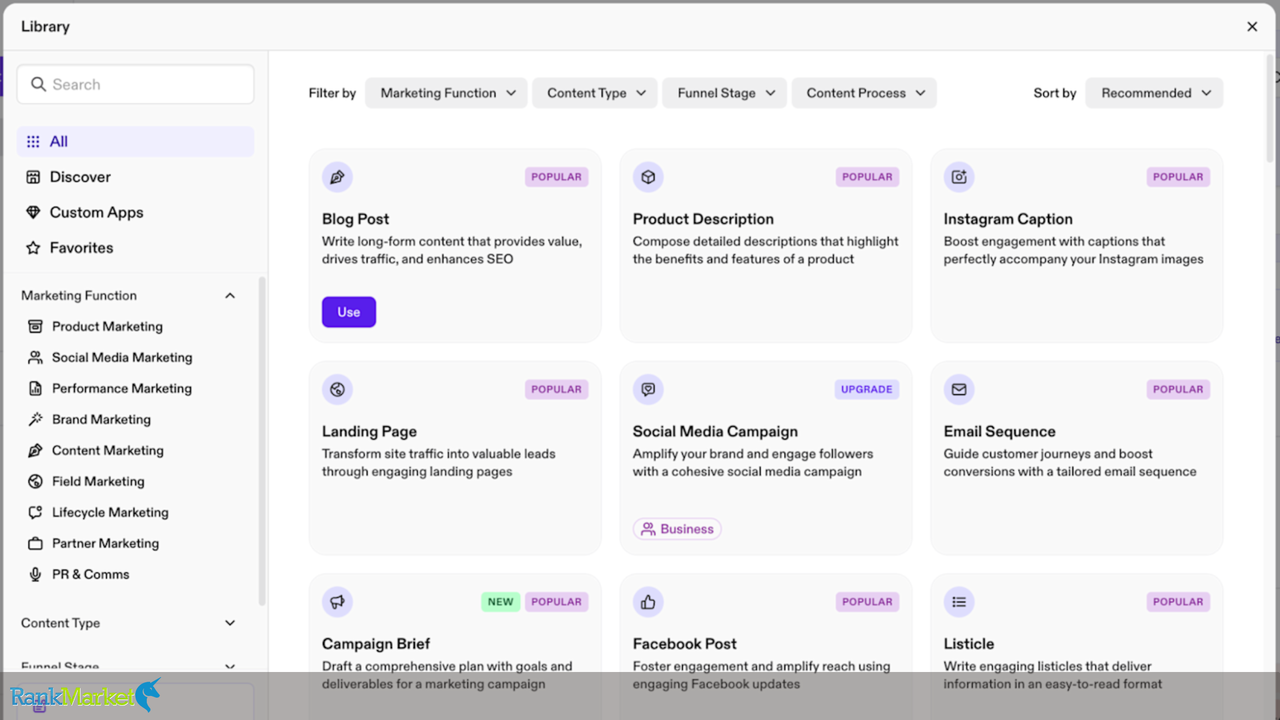Click the Social Media Campaign chat icon

[x=648, y=389]
